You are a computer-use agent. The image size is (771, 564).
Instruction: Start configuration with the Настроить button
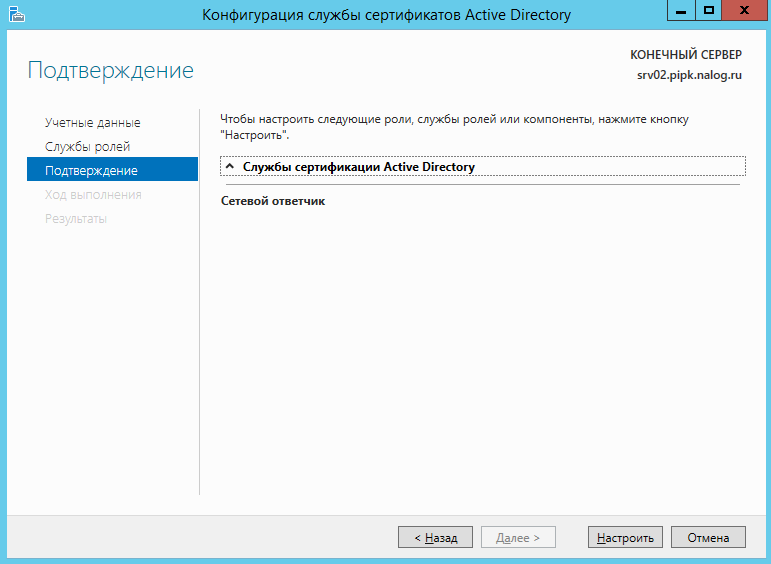tap(625, 537)
